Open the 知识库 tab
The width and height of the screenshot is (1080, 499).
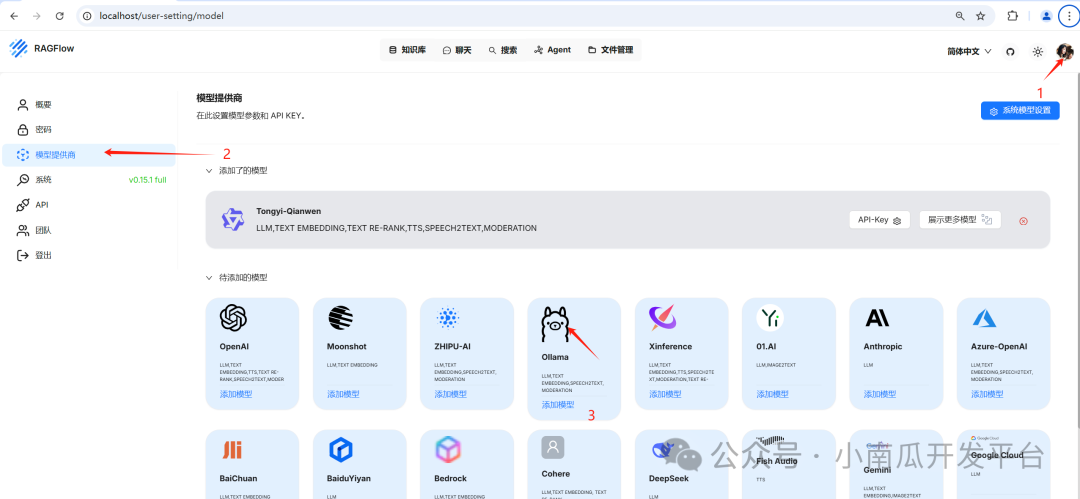coord(407,50)
